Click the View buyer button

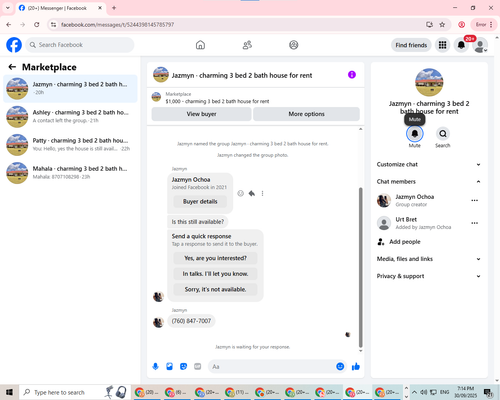pos(201,114)
